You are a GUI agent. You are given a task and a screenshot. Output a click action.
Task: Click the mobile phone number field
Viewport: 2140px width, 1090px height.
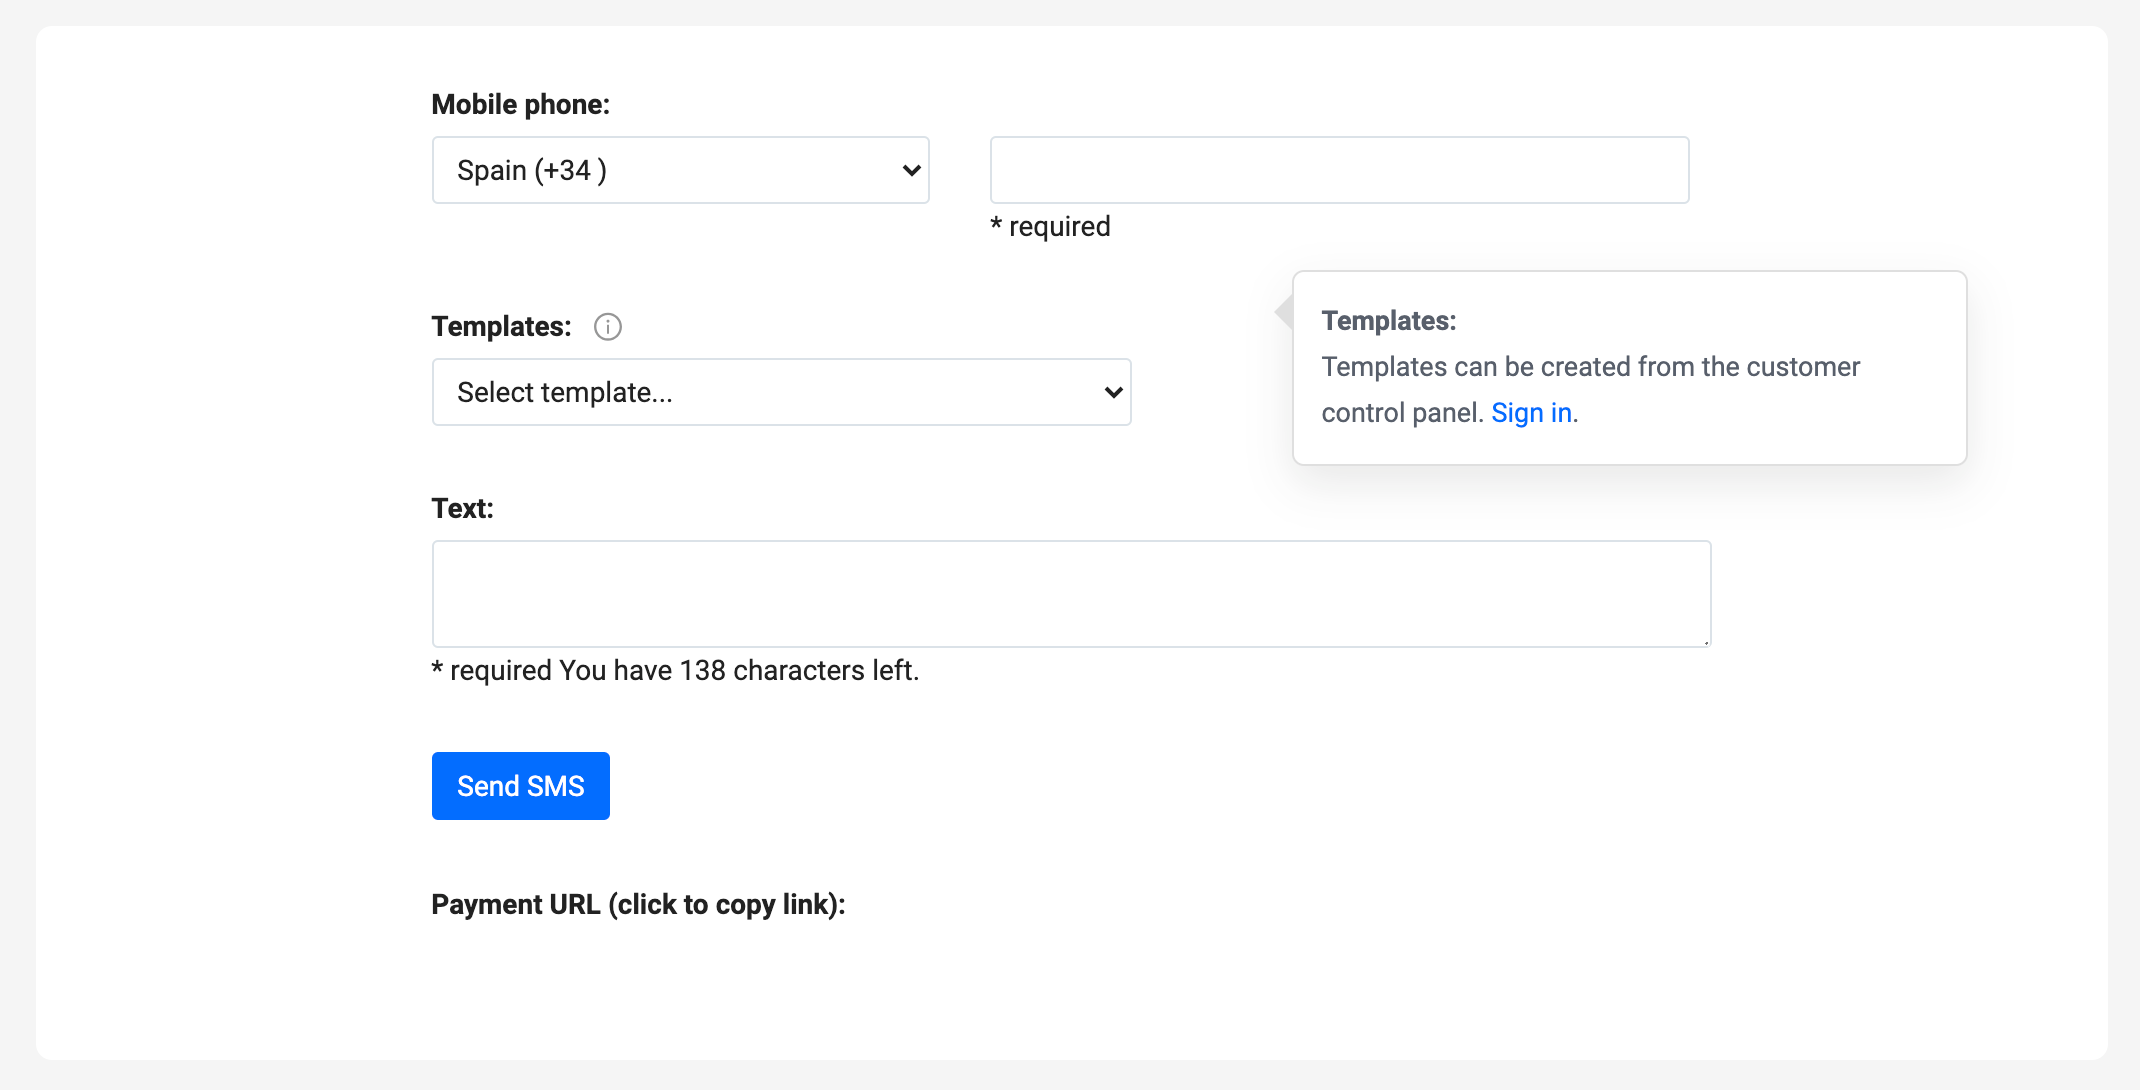click(x=1340, y=170)
